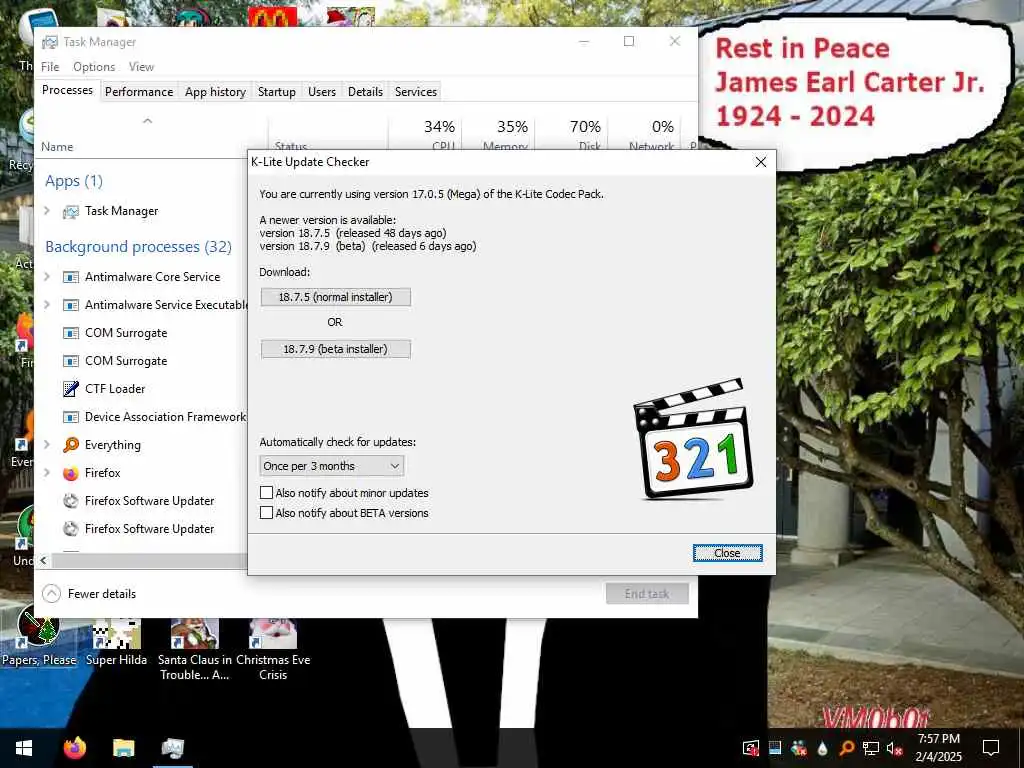Switch to the App history tab
Viewport: 1024px width, 768px height.
coord(216,92)
